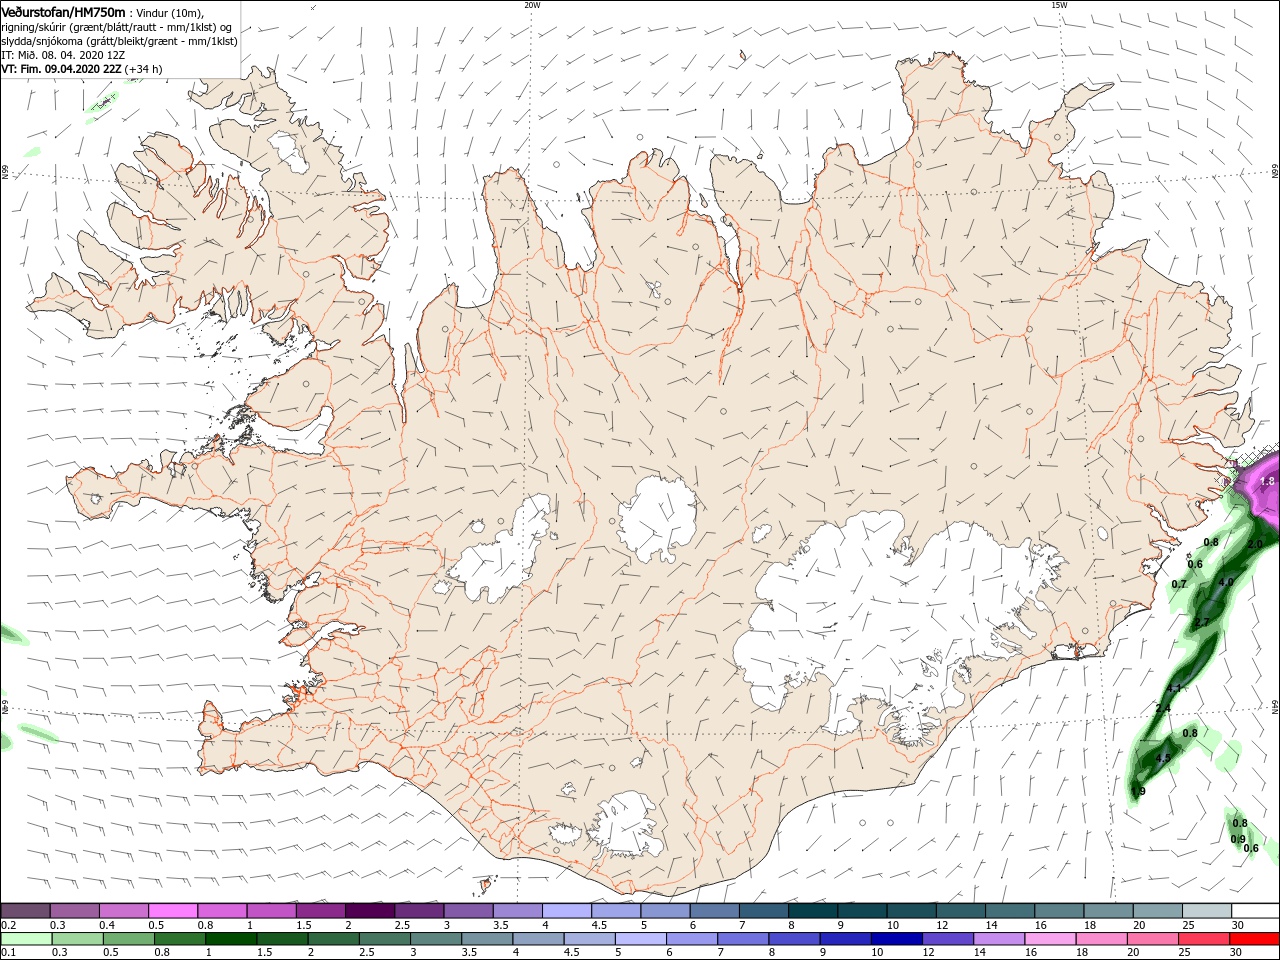Click the pale green first rain legend swatch
This screenshot has height=960, width=1280.
click(x=25, y=939)
